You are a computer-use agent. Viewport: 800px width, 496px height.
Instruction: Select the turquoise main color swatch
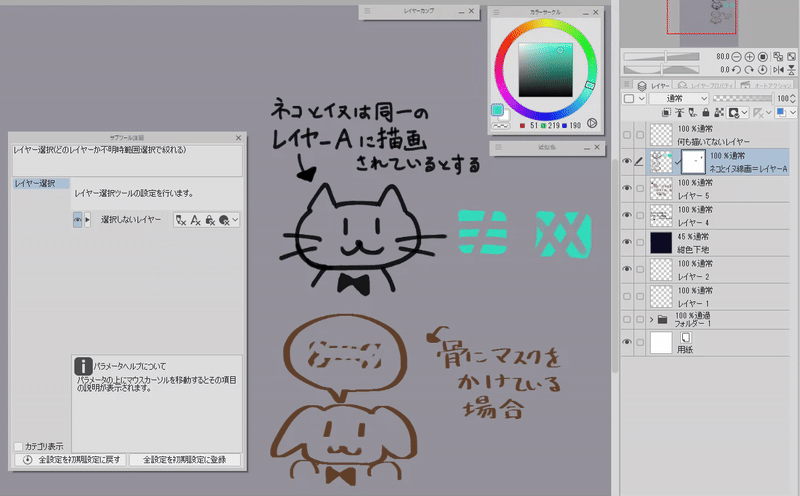(497, 109)
